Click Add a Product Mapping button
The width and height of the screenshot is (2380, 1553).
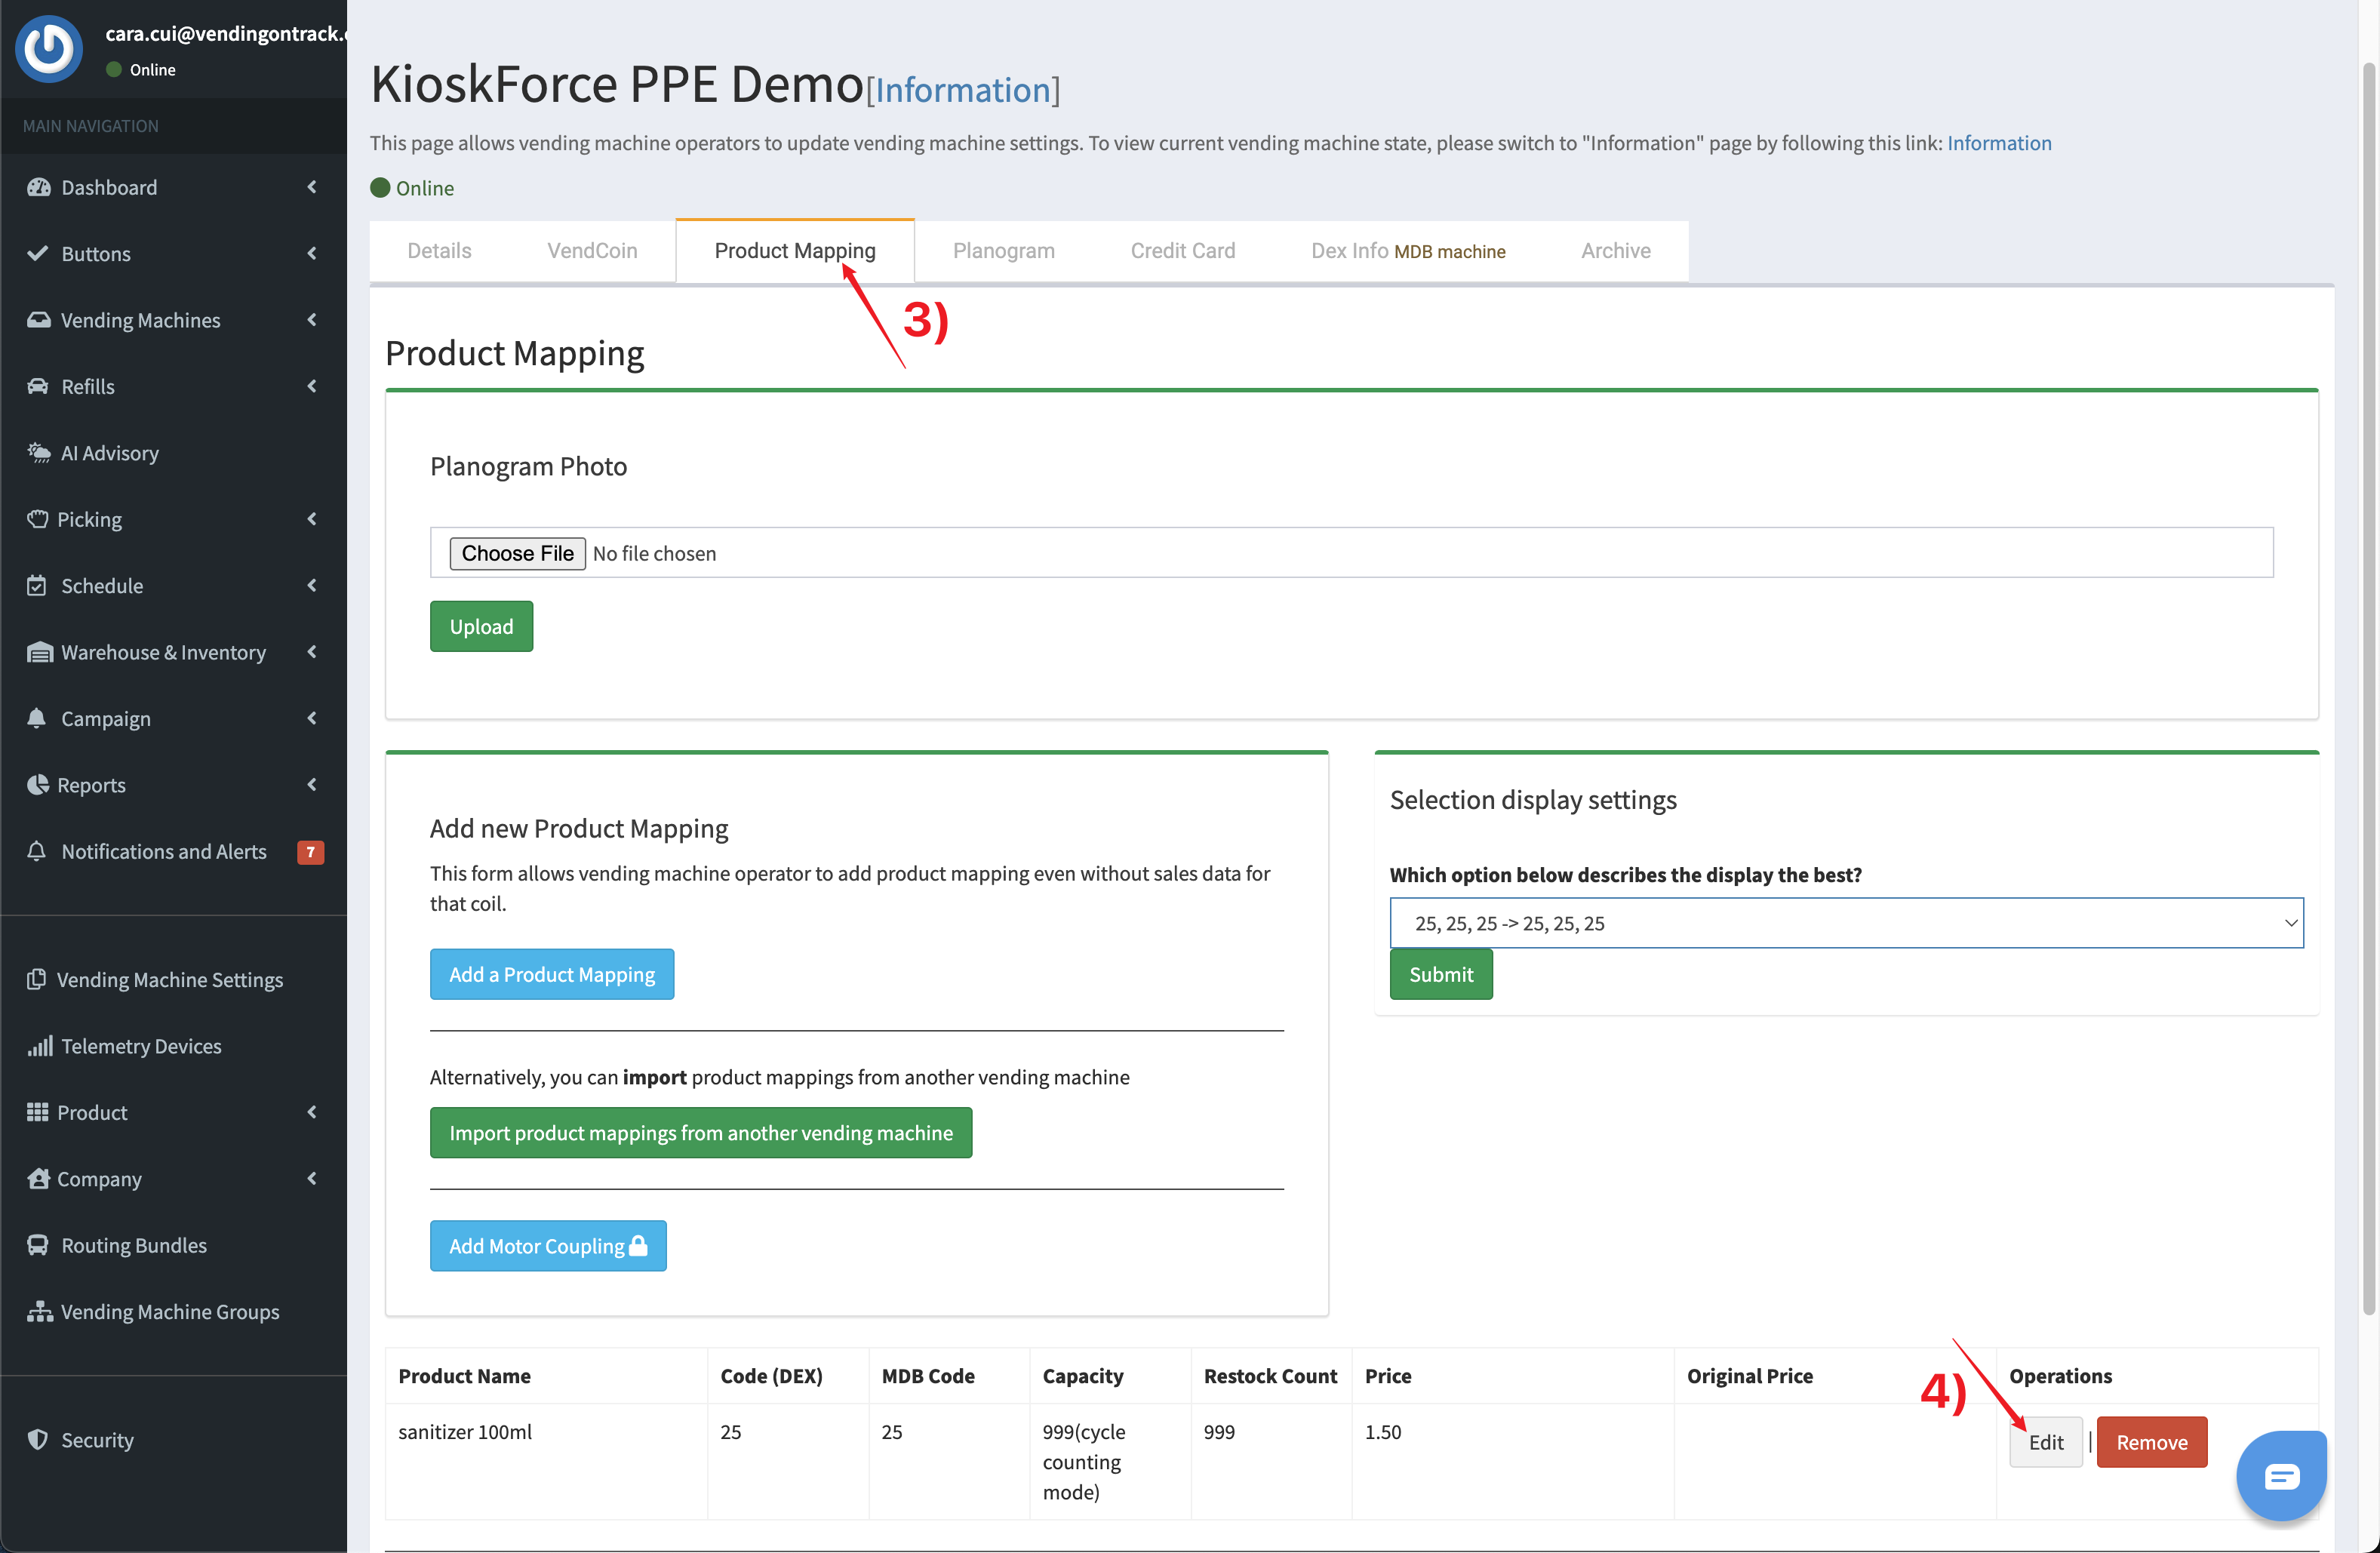coord(551,974)
